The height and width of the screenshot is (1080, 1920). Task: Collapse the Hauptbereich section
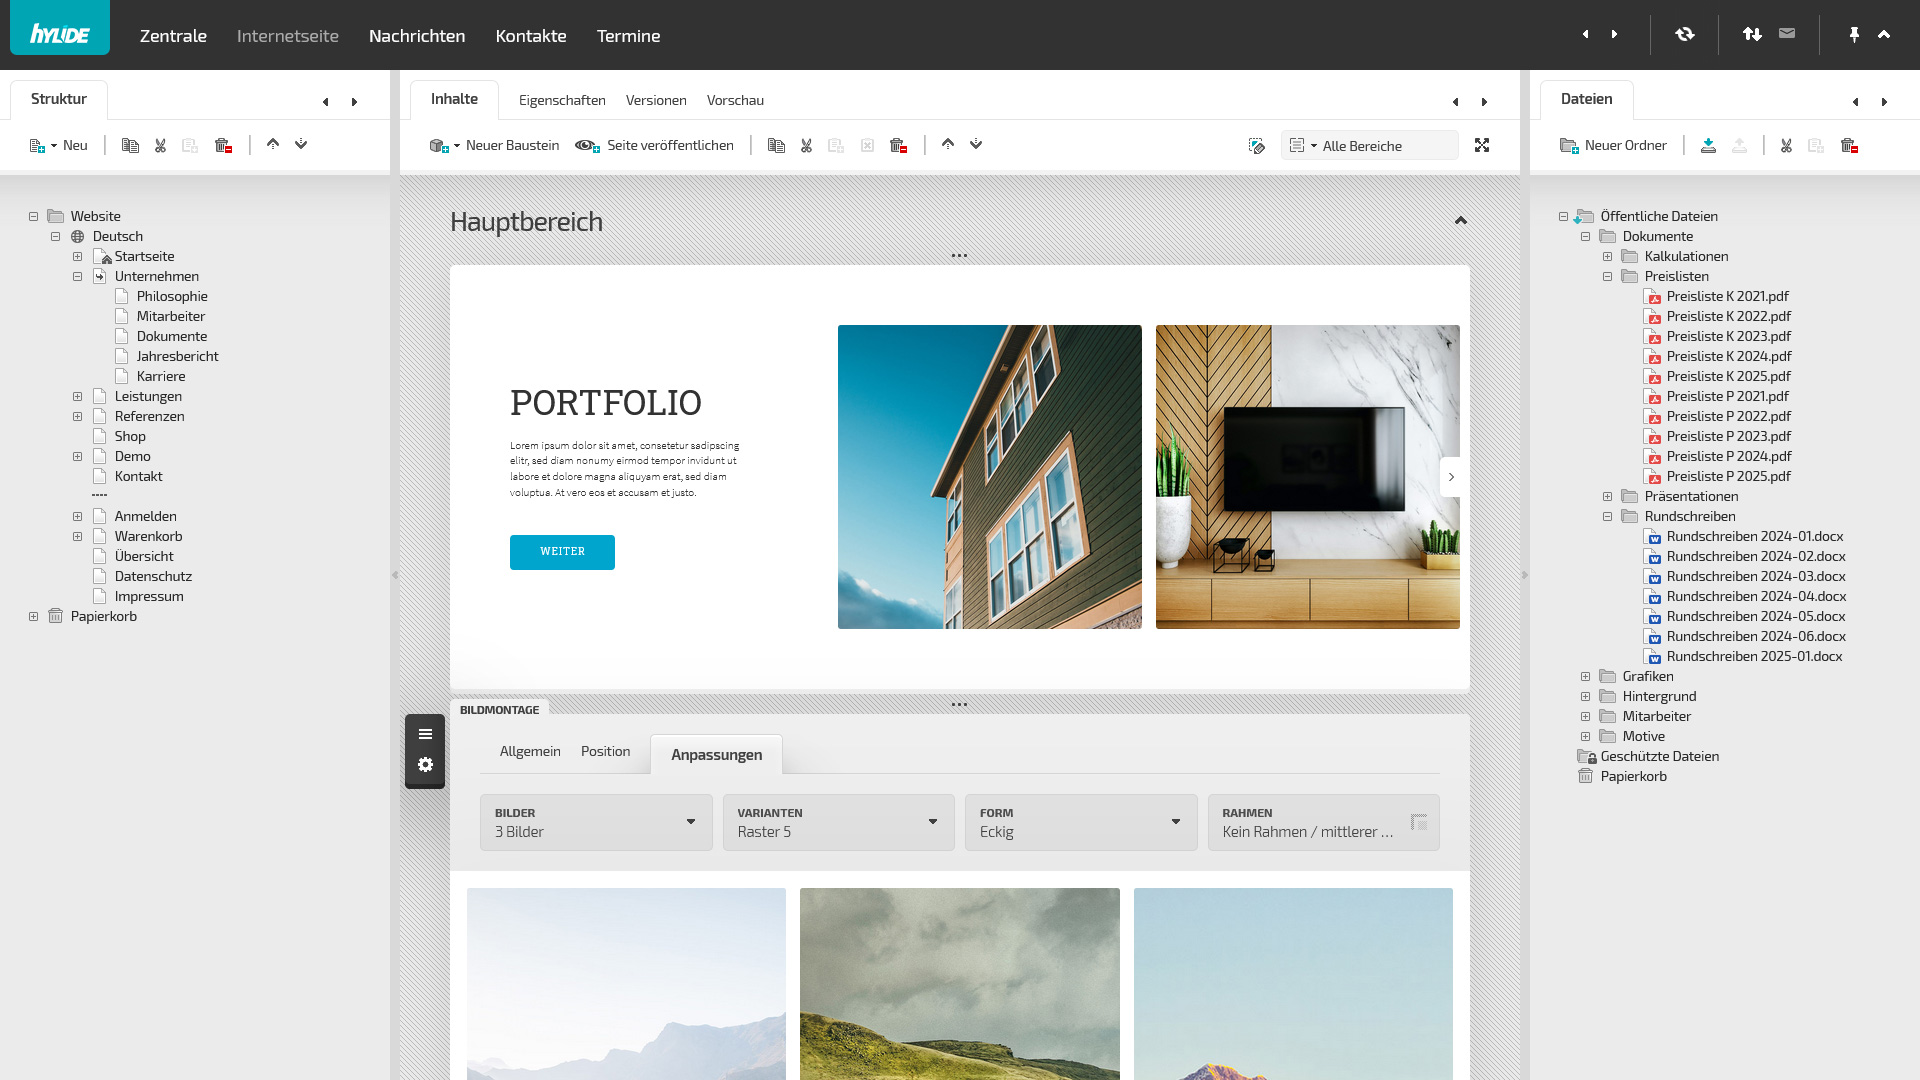[x=1461, y=221]
